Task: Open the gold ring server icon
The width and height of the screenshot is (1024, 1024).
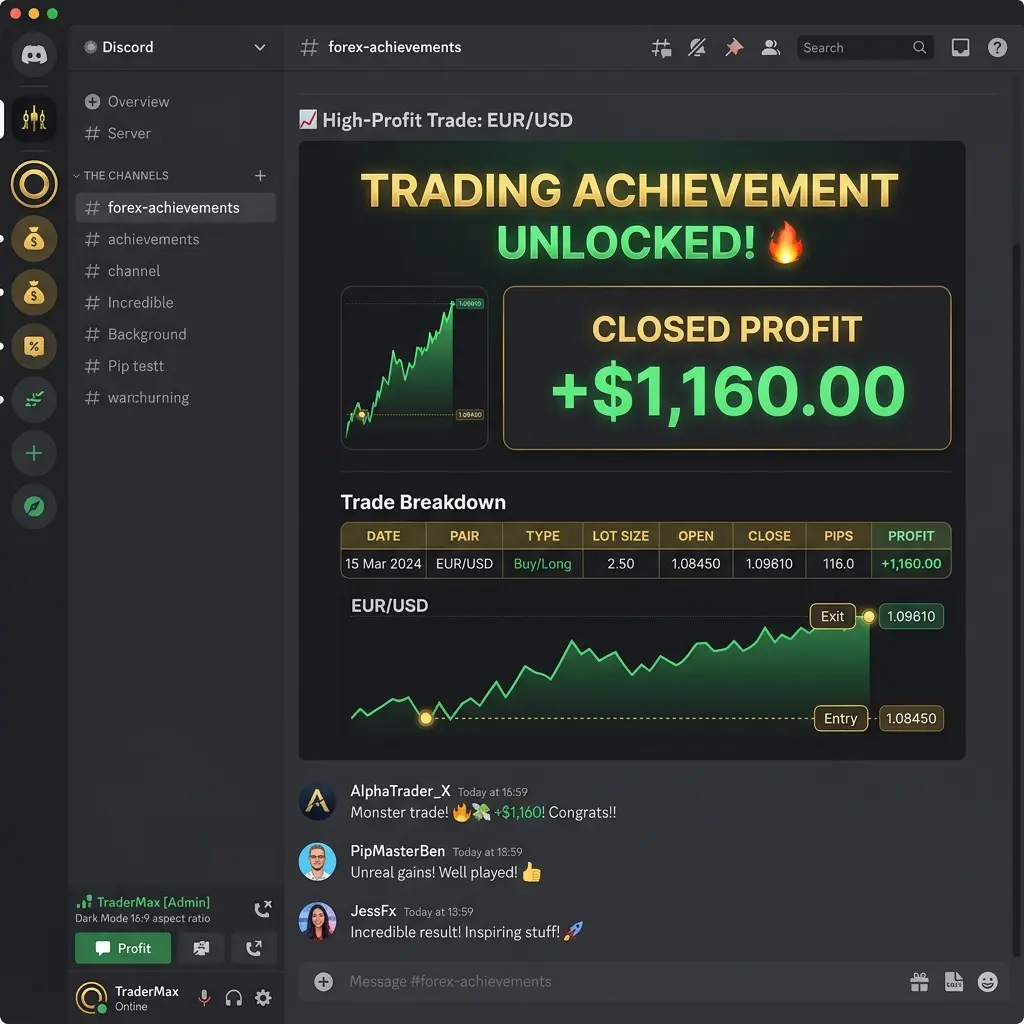Action: click(x=34, y=184)
